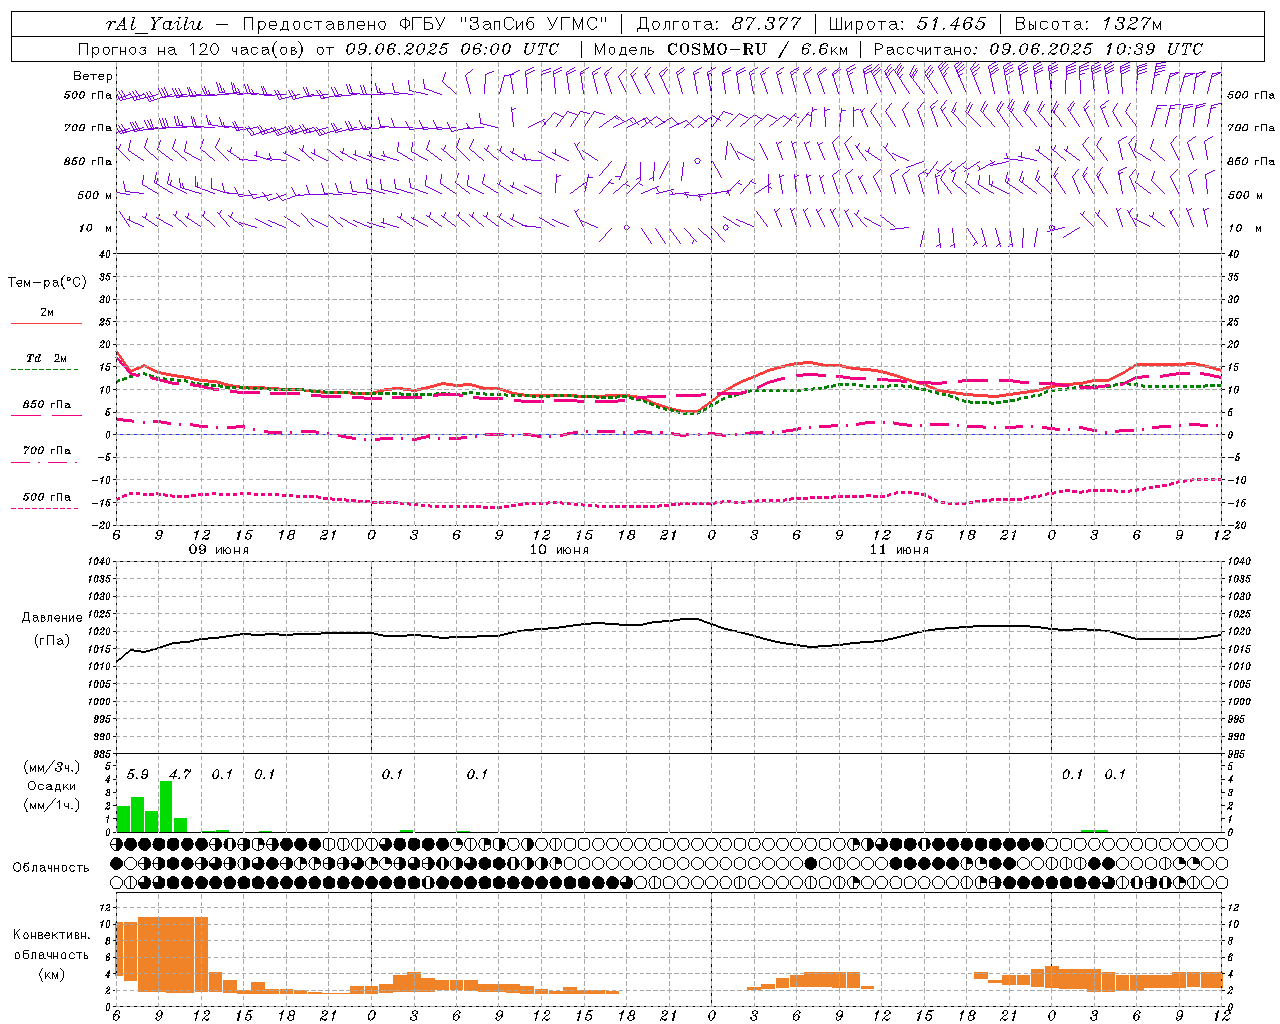Viewport: 1280px width, 1024px height.
Task: Click right-side '10 м' wind level label
Action: (x=1244, y=228)
